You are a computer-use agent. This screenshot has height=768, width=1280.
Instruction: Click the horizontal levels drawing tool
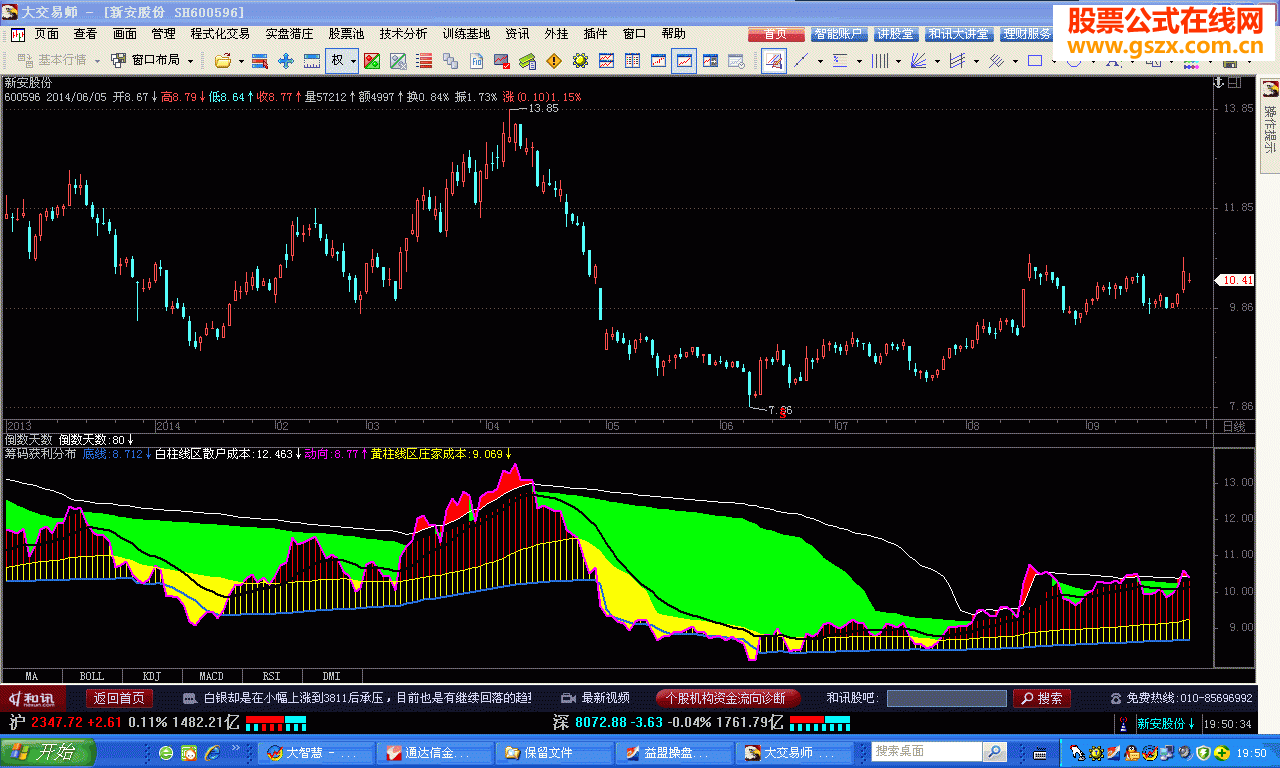(841, 60)
